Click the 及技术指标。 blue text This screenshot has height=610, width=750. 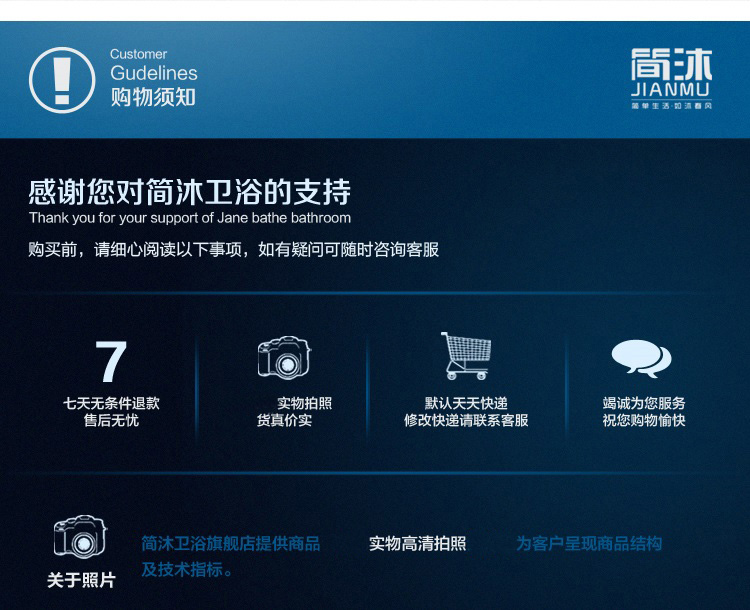[x=187, y=569]
